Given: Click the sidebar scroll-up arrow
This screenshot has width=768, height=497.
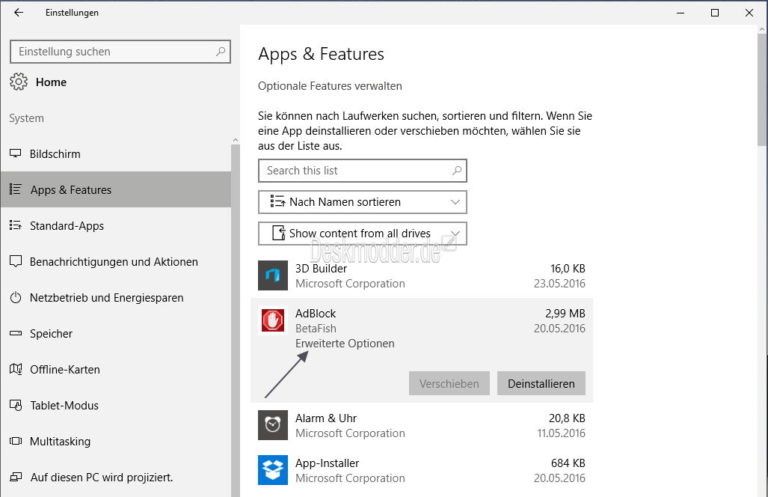Looking at the screenshot, I should (x=235, y=141).
